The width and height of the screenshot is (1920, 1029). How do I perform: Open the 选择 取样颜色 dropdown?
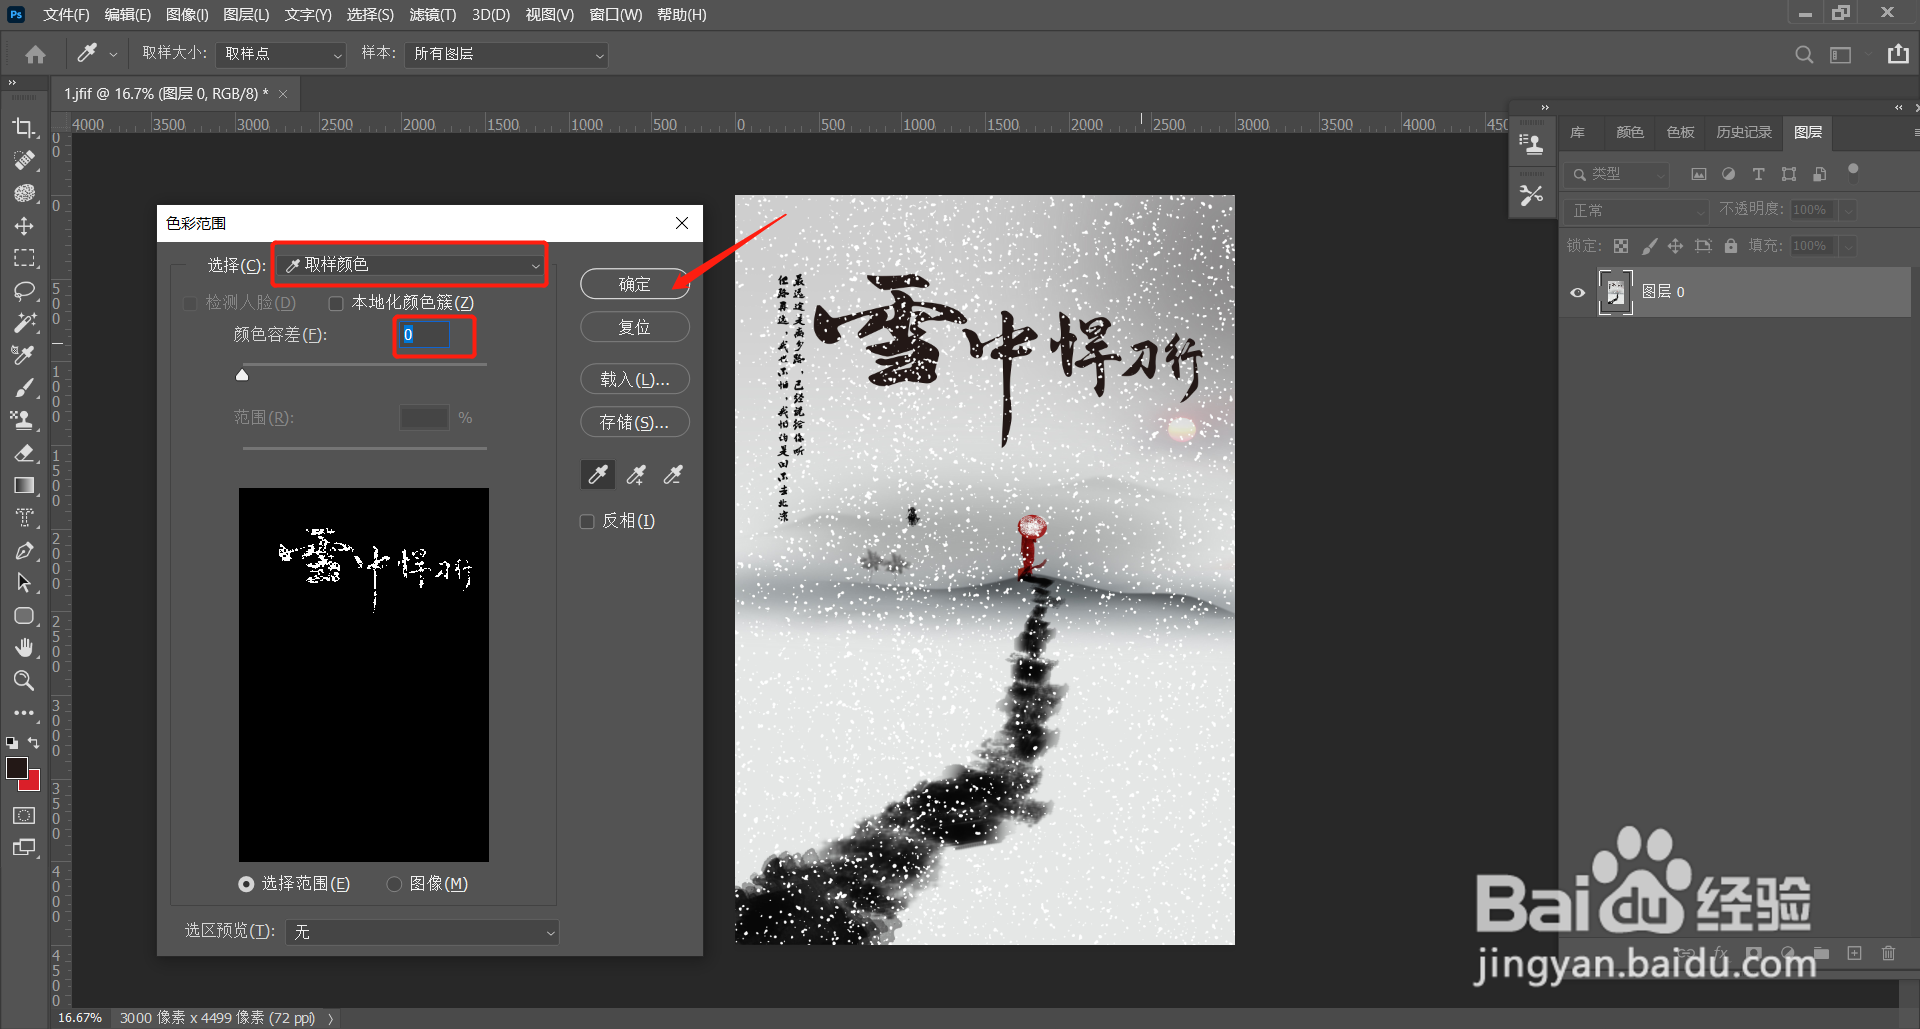(x=411, y=265)
